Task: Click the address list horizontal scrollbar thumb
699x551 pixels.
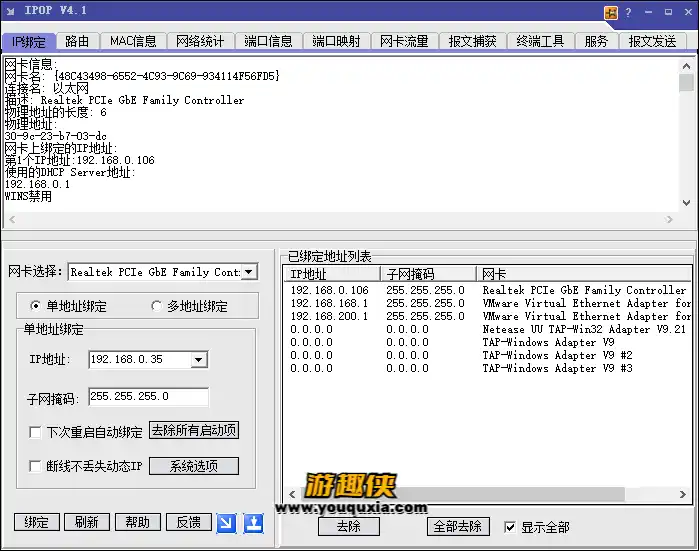Action: tap(462, 494)
